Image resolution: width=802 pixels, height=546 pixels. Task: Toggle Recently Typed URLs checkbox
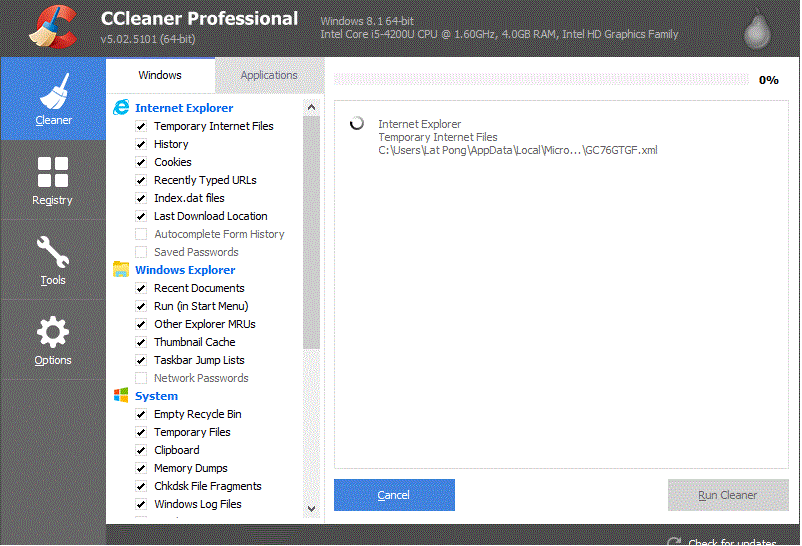click(141, 180)
